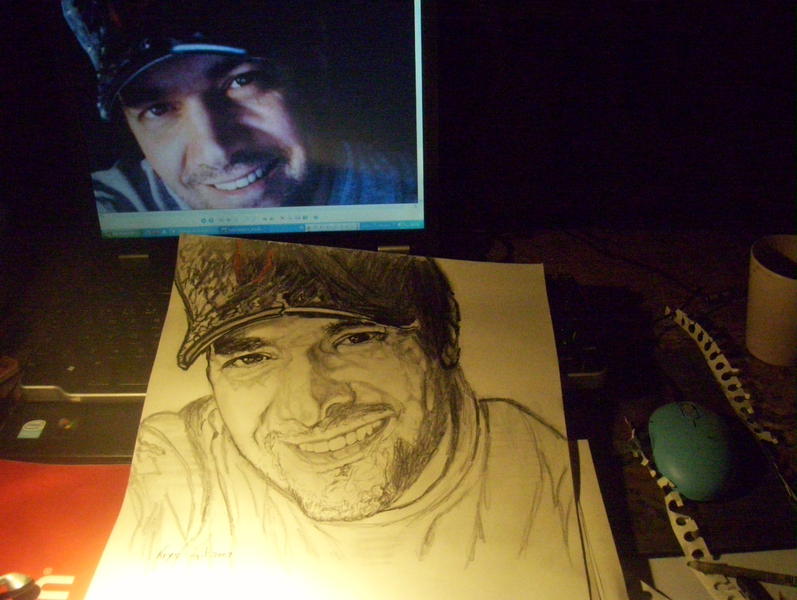Click the Best Fit view icon
Screen dimensions: 797x600
tap(223, 219)
